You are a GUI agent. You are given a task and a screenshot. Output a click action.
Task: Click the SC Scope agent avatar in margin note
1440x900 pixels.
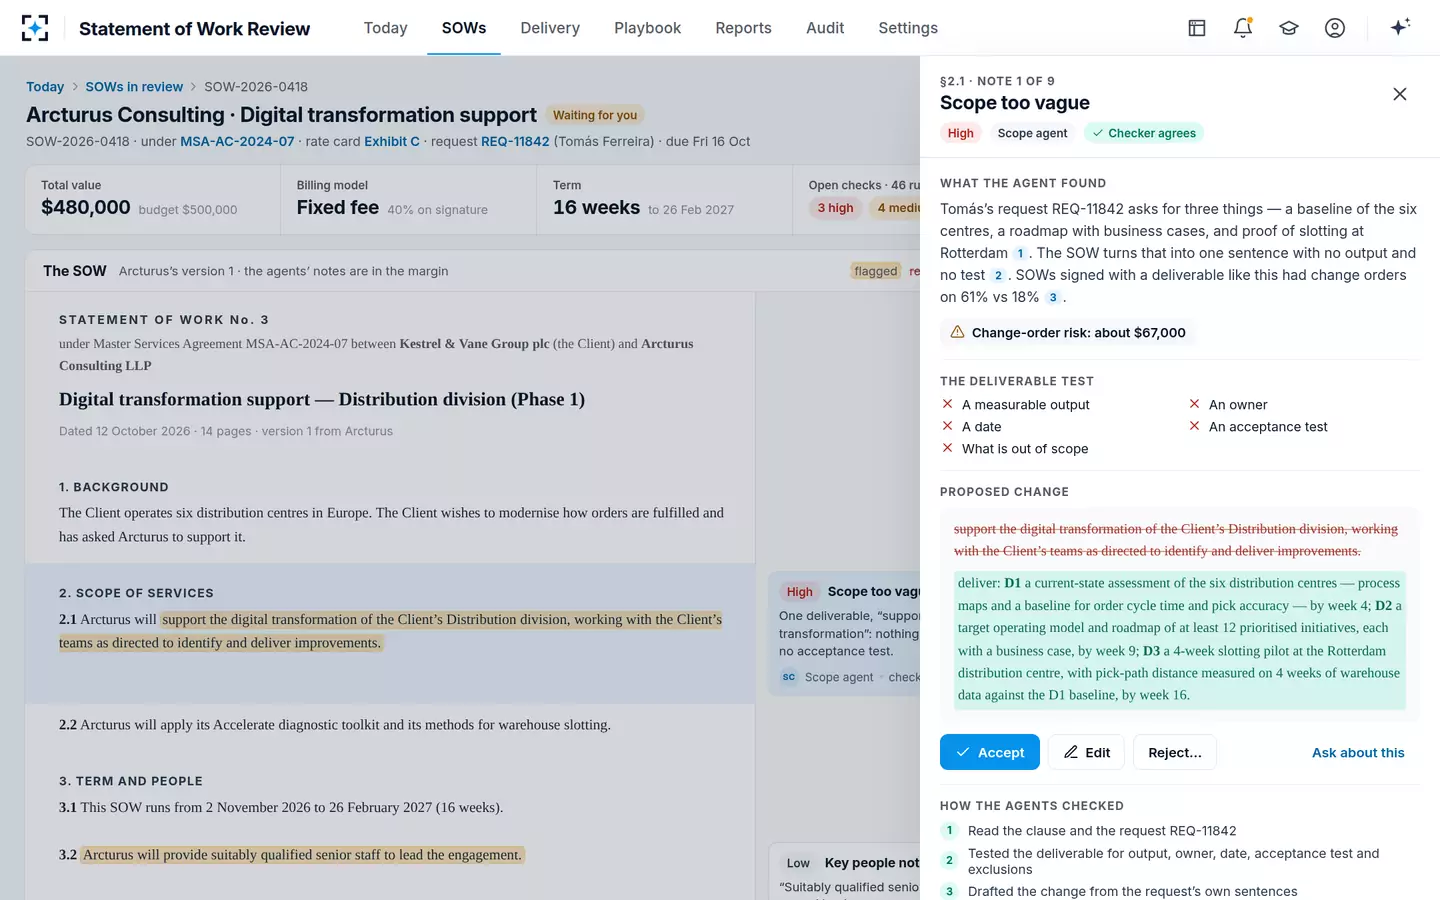pos(789,677)
